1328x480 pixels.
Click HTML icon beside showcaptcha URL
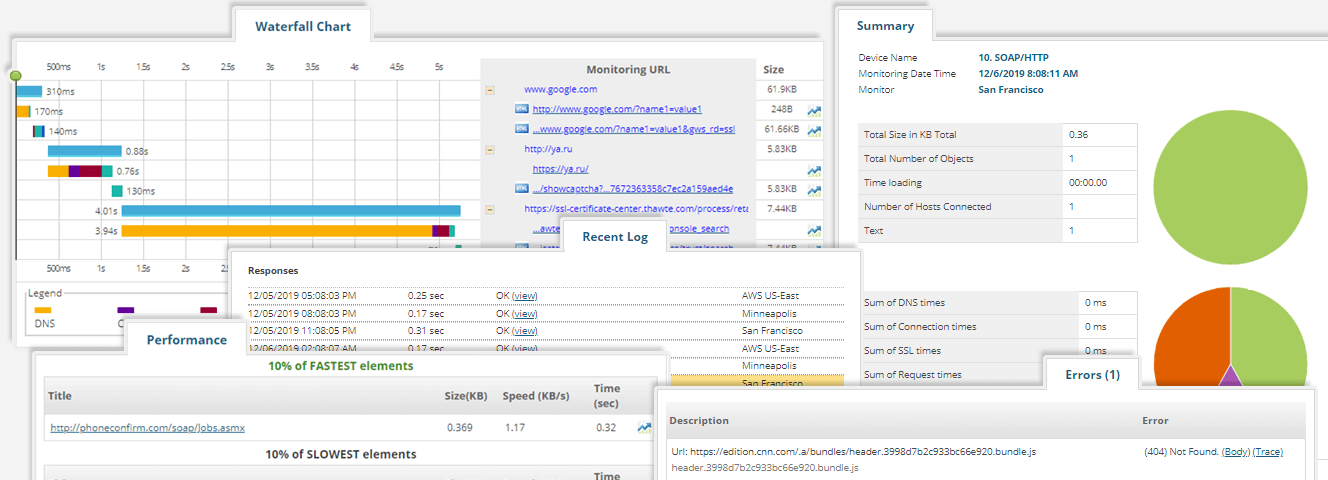[521, 189]
